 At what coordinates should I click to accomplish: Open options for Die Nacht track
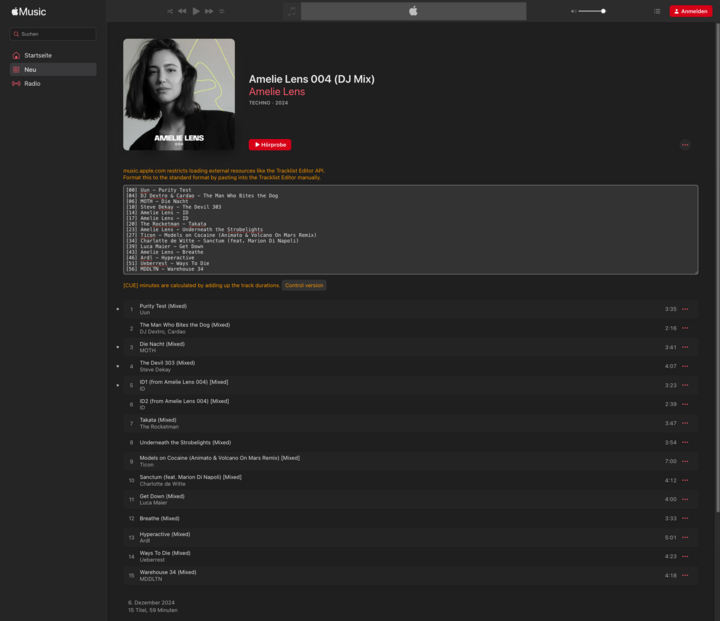click(685, 347)
